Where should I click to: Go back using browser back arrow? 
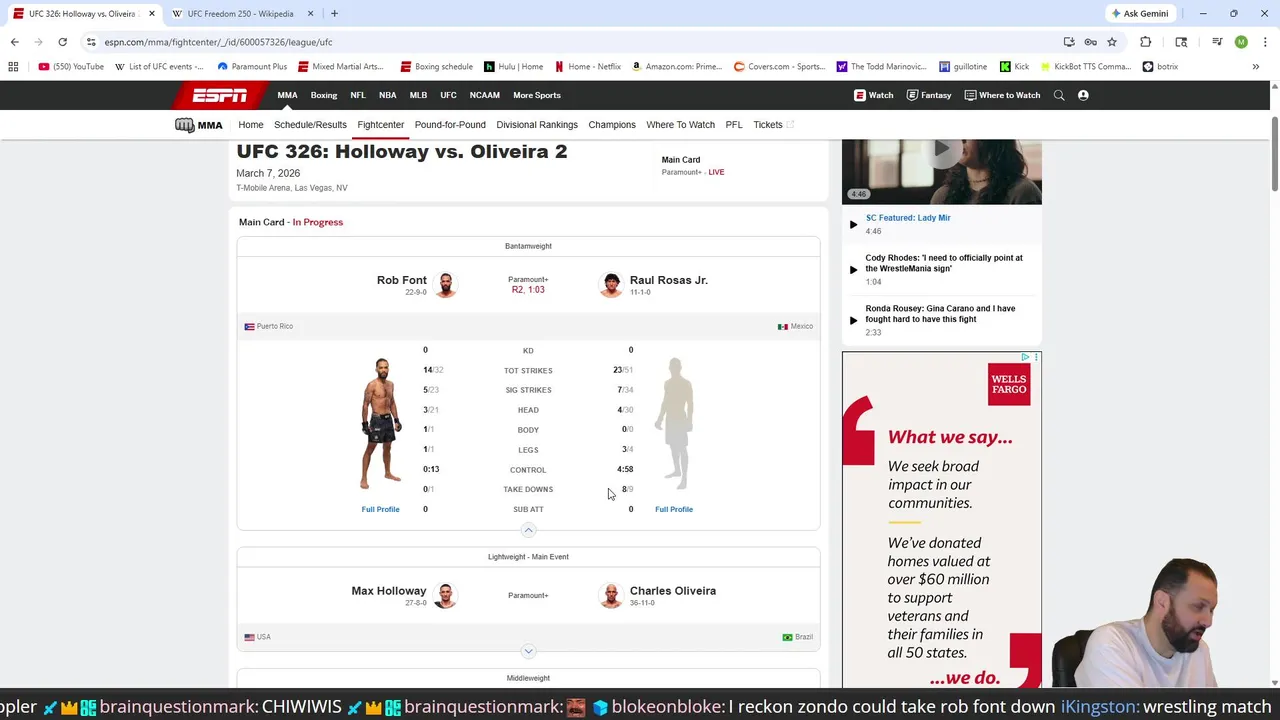point(14,42)
